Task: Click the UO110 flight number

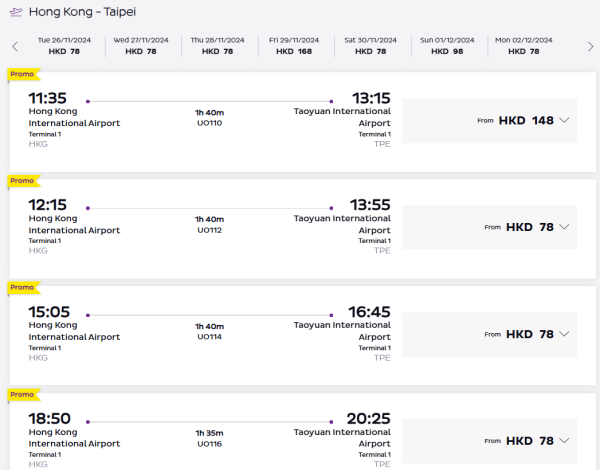Action: [210, 123]
